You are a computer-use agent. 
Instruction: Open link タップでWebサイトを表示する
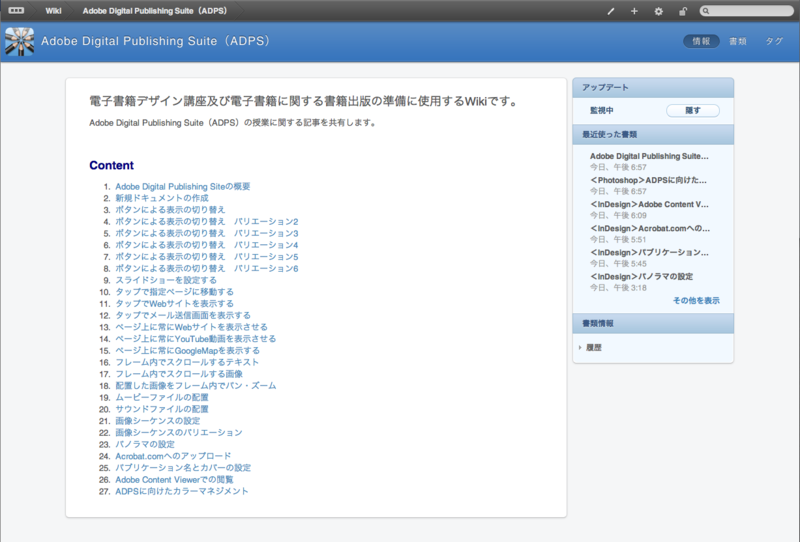(174, 304)
